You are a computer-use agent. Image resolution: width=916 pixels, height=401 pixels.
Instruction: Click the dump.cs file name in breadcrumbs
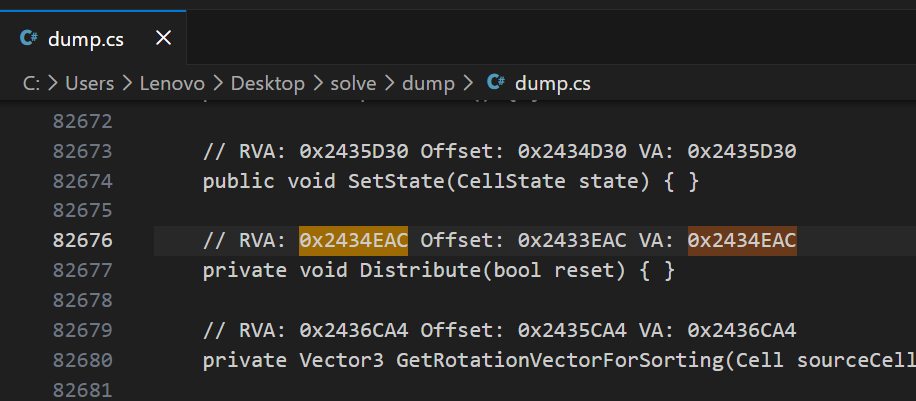click(x=553, y=84)
